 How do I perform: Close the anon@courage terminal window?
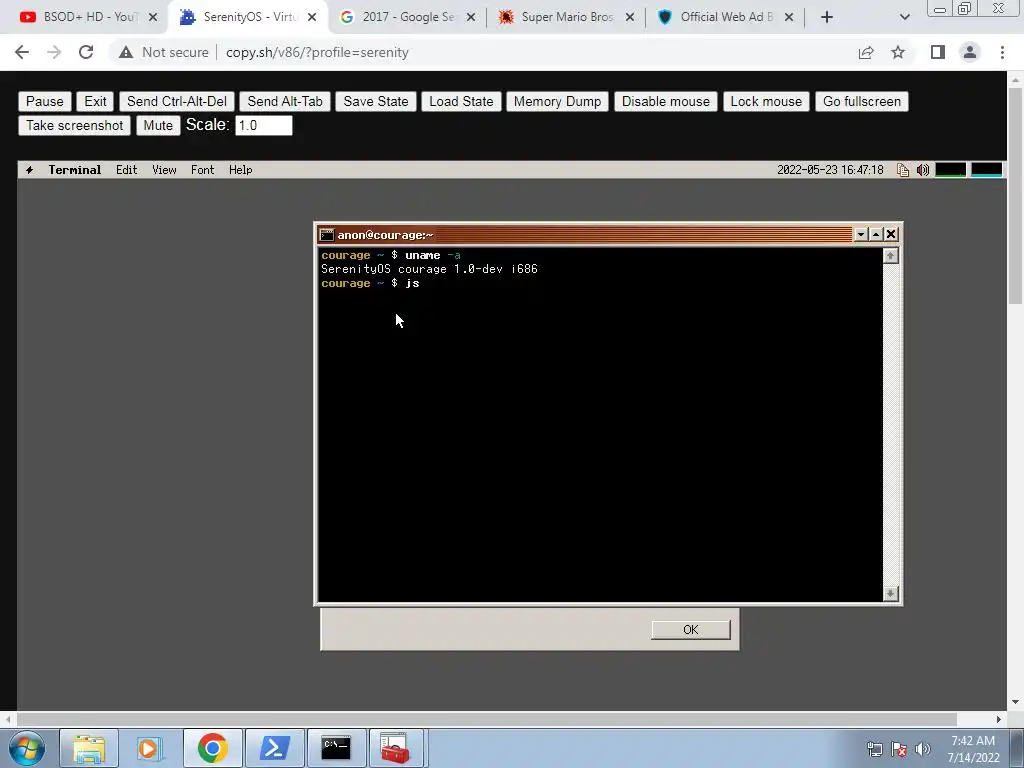[891, 234]
